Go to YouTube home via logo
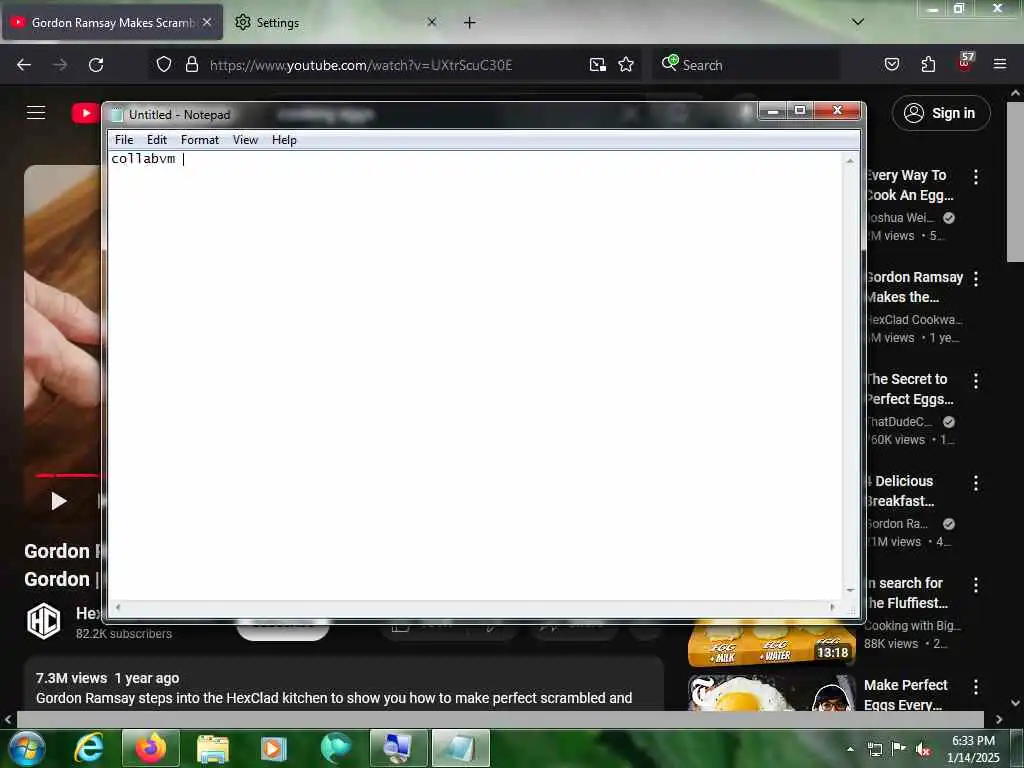This screenshot has width=1024, height=768. click(86, 113)
